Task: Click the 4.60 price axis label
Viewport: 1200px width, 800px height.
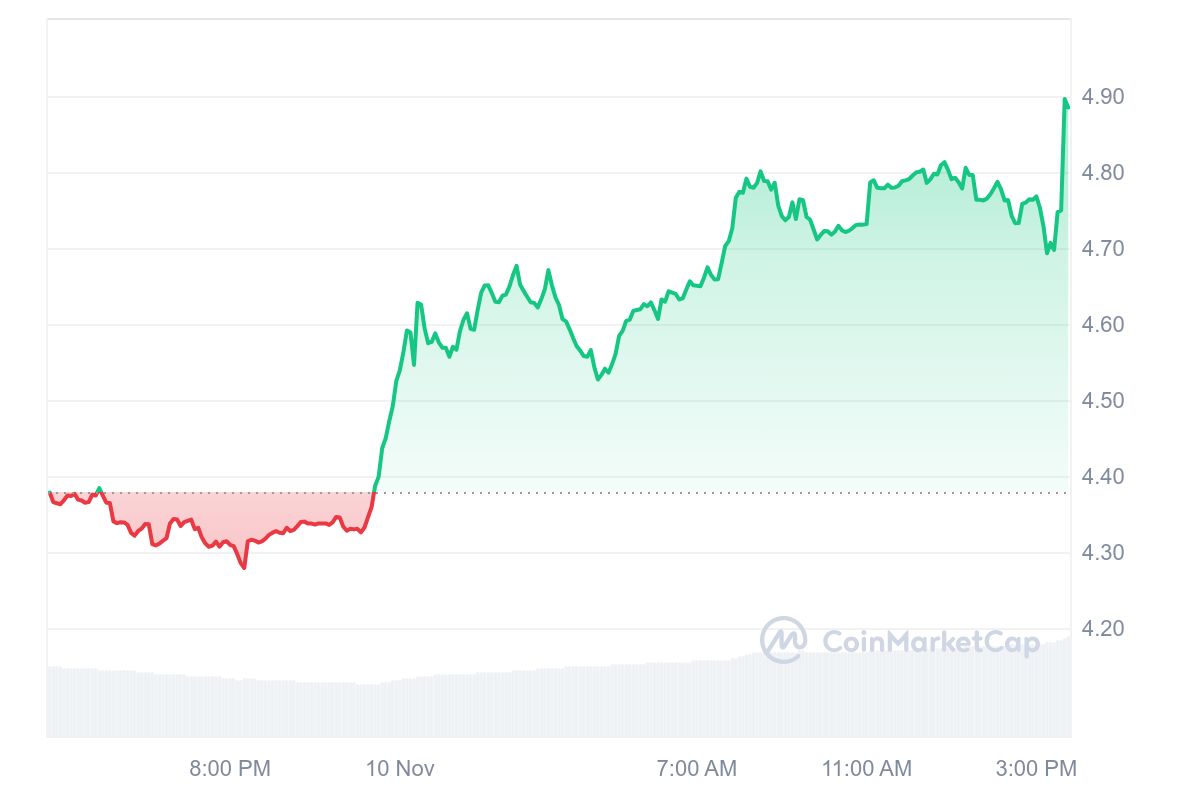Action: pyautogui.click(x=1104, y=325)
